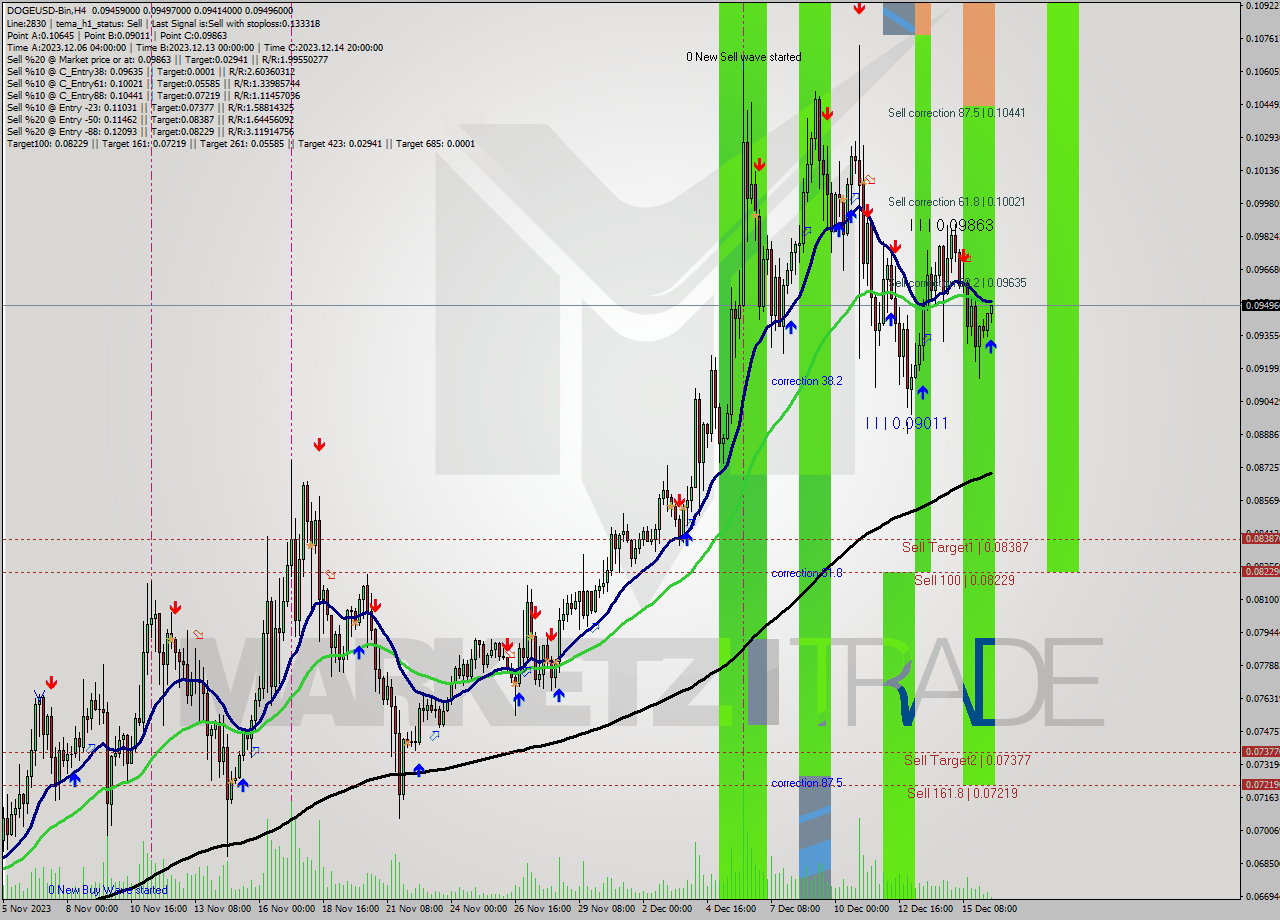The width and height of the screenshot is (1280, 920).
Task: Click the current price tag 0.09496
Action: 1259,305
